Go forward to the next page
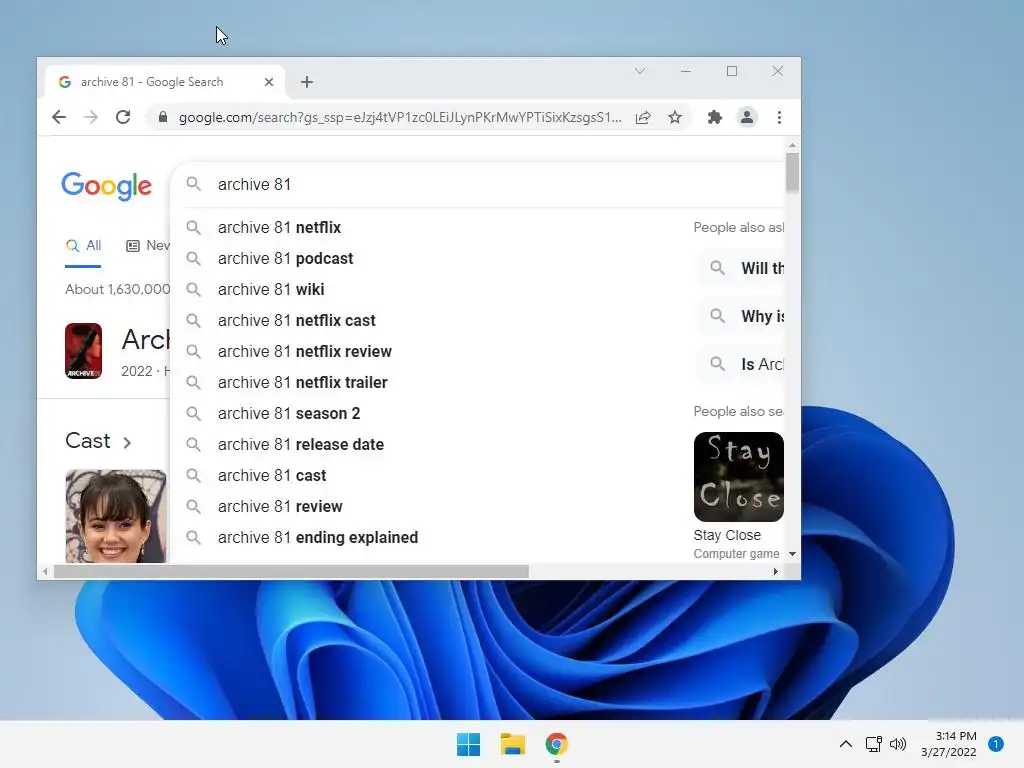 [91, 118]
